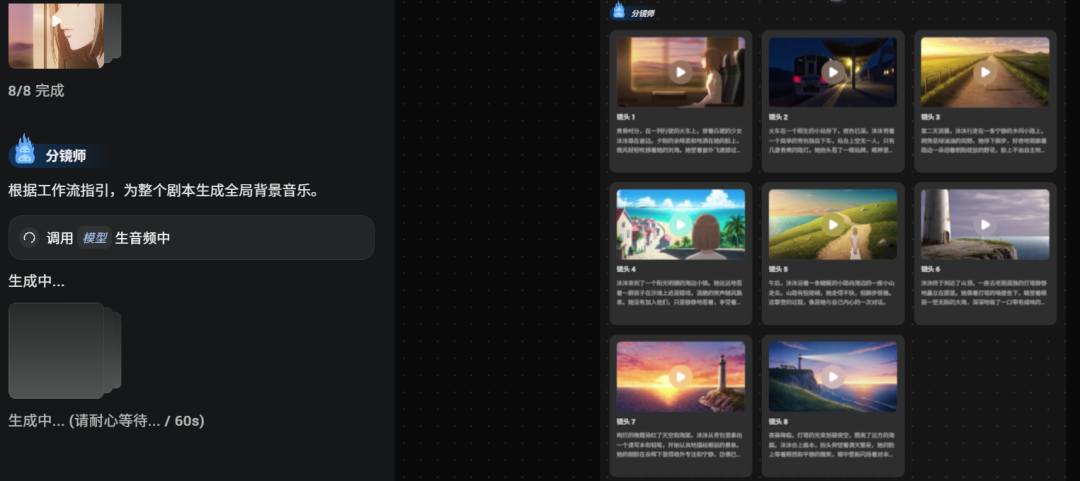Open the 调用 模型 生音频中 status pill
This screenshot has height=481, width=1080.
(x=191, y=238)
